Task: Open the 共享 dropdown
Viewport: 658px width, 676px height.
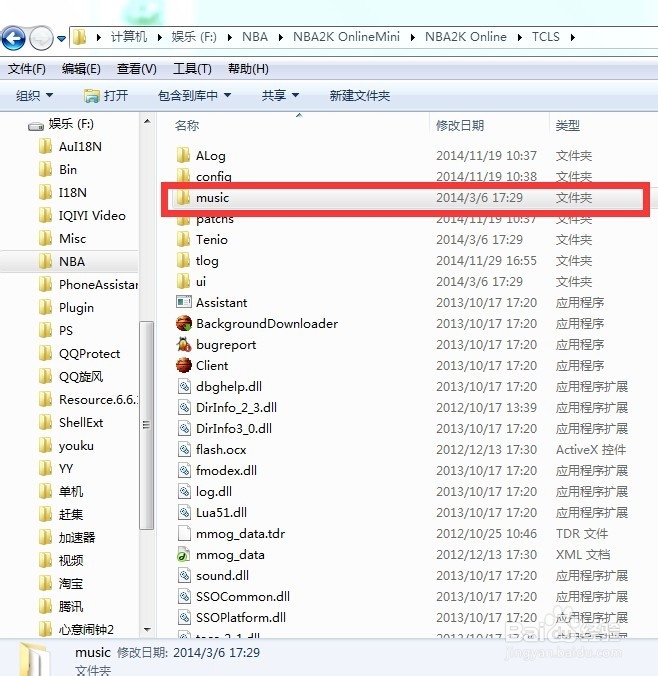Action: pyautogui.click(x=280, y=95)
